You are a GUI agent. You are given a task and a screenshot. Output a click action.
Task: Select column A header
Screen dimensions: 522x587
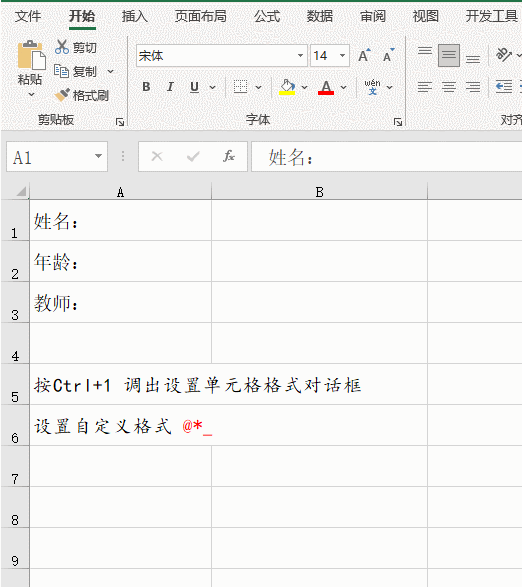(x=120, y=192)
